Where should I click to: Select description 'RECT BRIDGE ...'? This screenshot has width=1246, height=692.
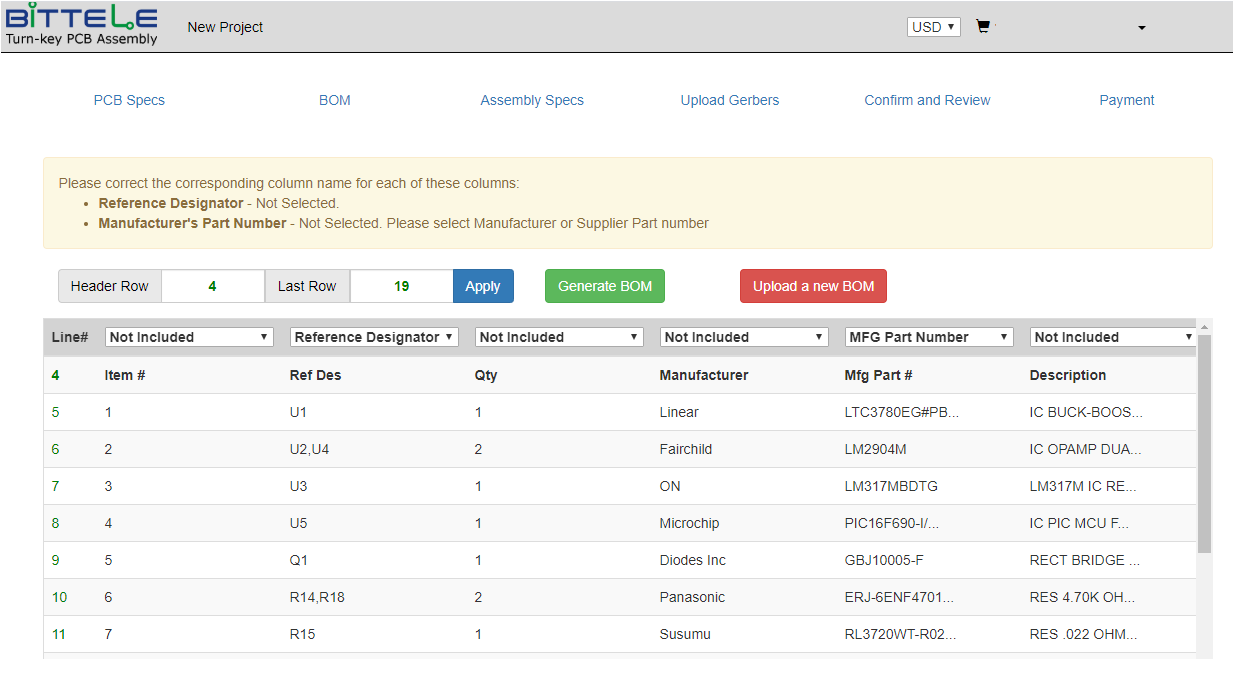pyautogui.click(x=1085, y=560)
